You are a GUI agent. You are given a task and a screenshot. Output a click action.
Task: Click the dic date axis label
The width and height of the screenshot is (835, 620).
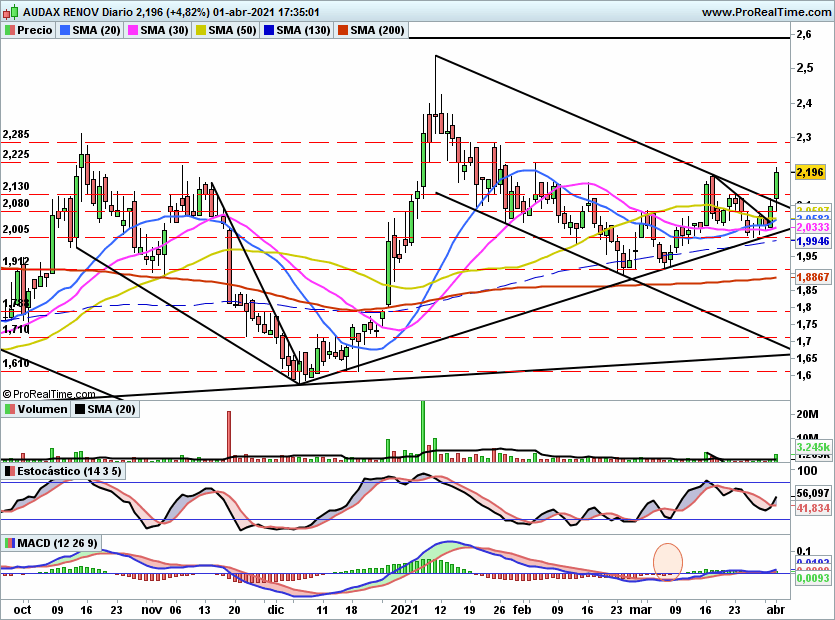(275, 610)
